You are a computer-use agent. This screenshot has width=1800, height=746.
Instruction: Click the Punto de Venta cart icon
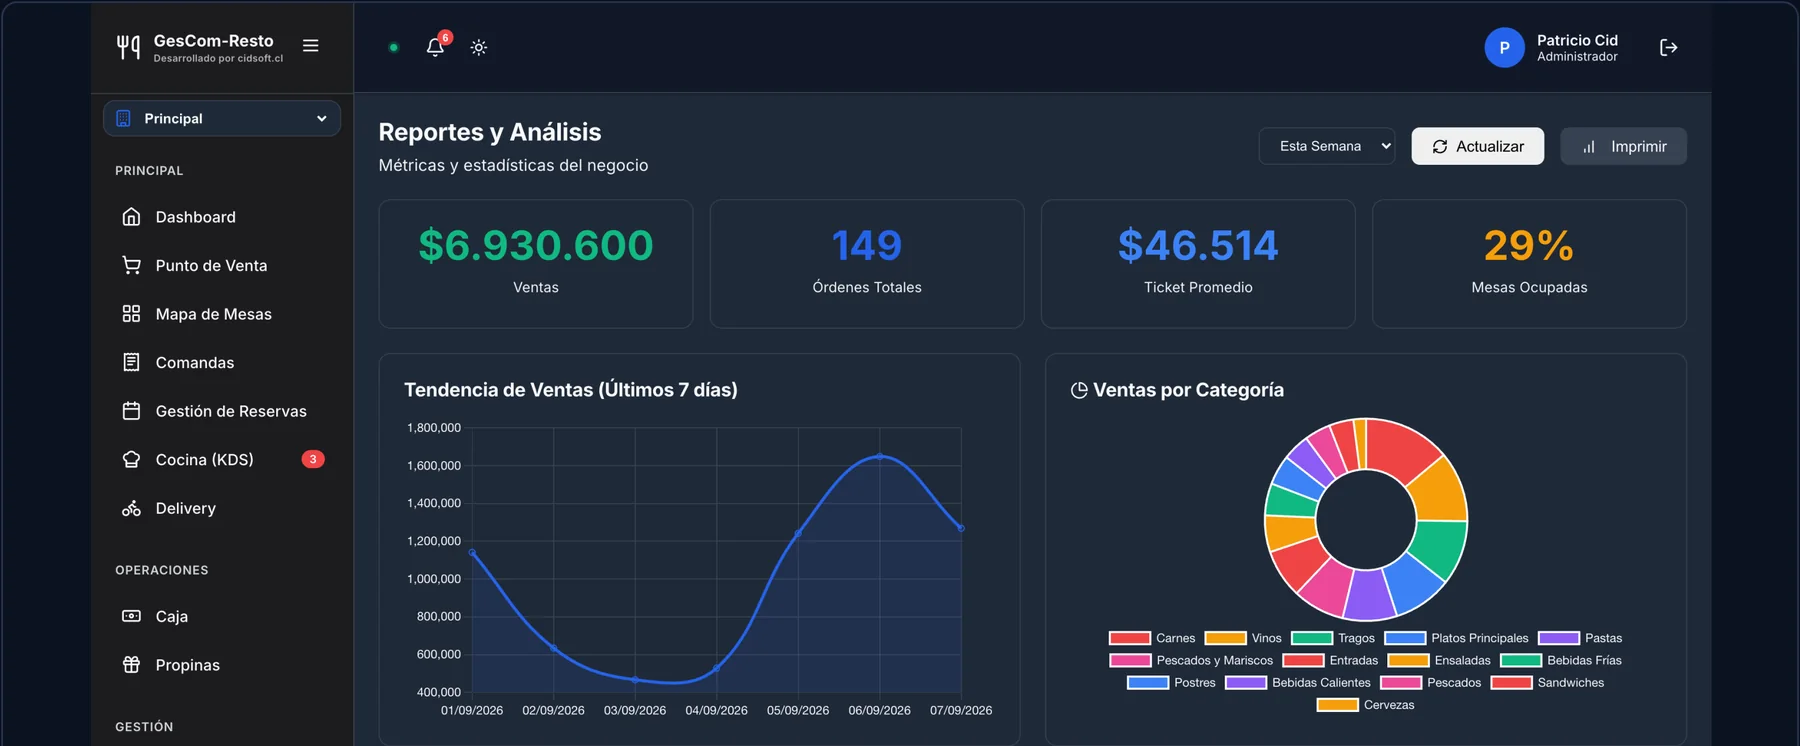(x=131, y=265)
